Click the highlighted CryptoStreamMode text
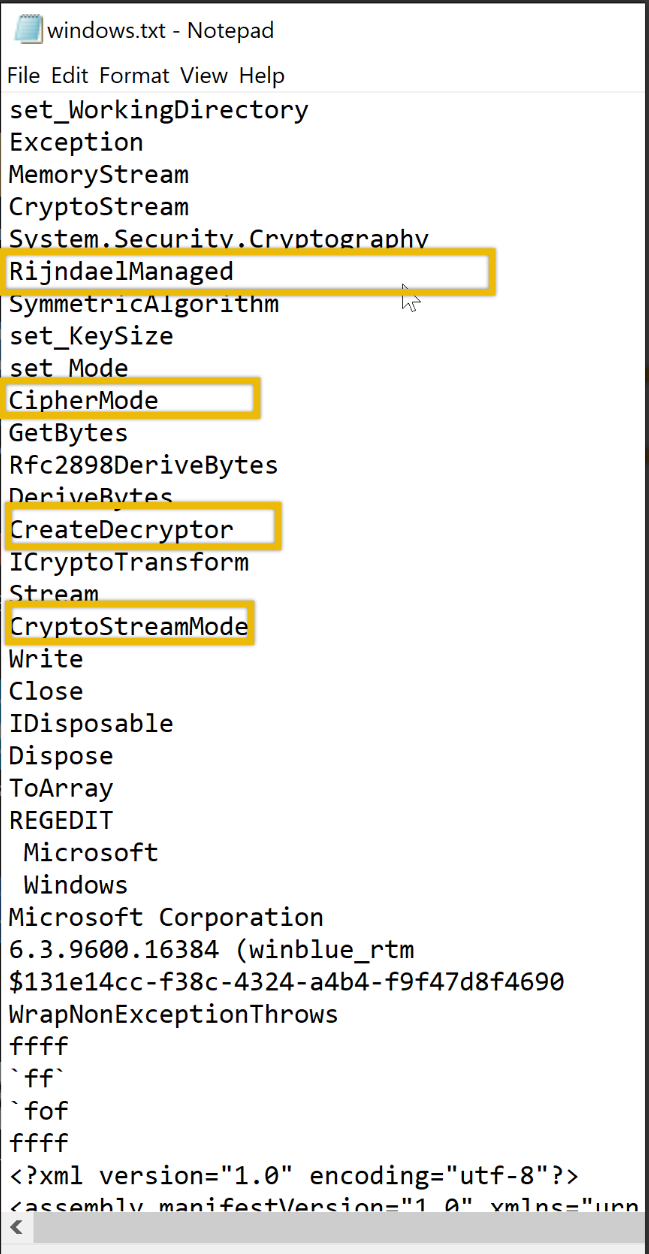Image resolution: width=649 pixels, height=1254 pixels. pyautogui.click(x=129, y=627)
